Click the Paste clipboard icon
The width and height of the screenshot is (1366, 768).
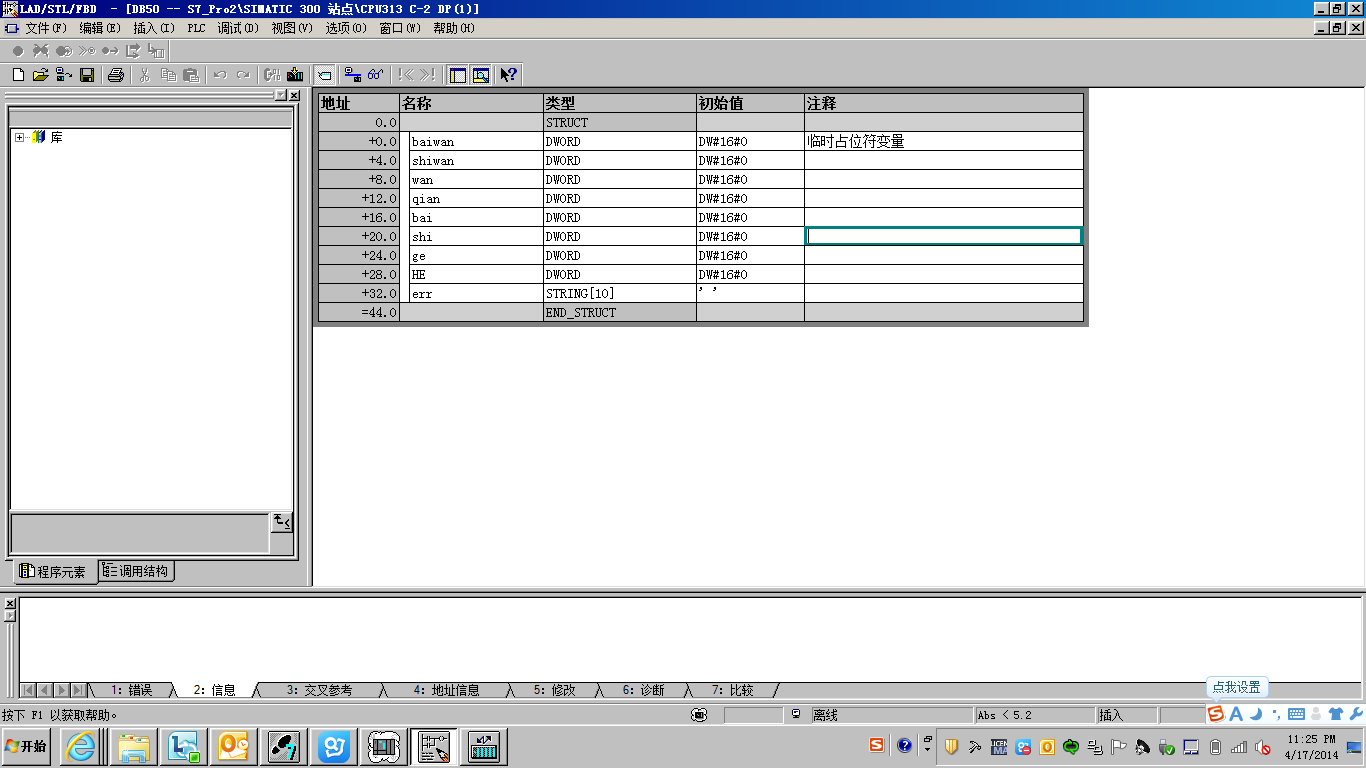(191, 75)
